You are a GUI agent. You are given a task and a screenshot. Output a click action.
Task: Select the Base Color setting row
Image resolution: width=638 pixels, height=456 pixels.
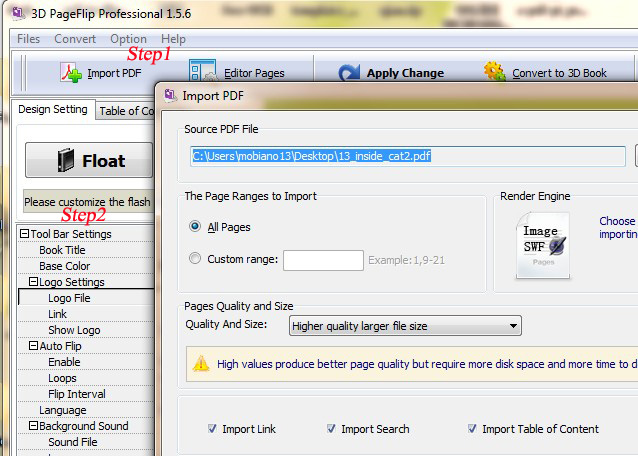point(86,266)
